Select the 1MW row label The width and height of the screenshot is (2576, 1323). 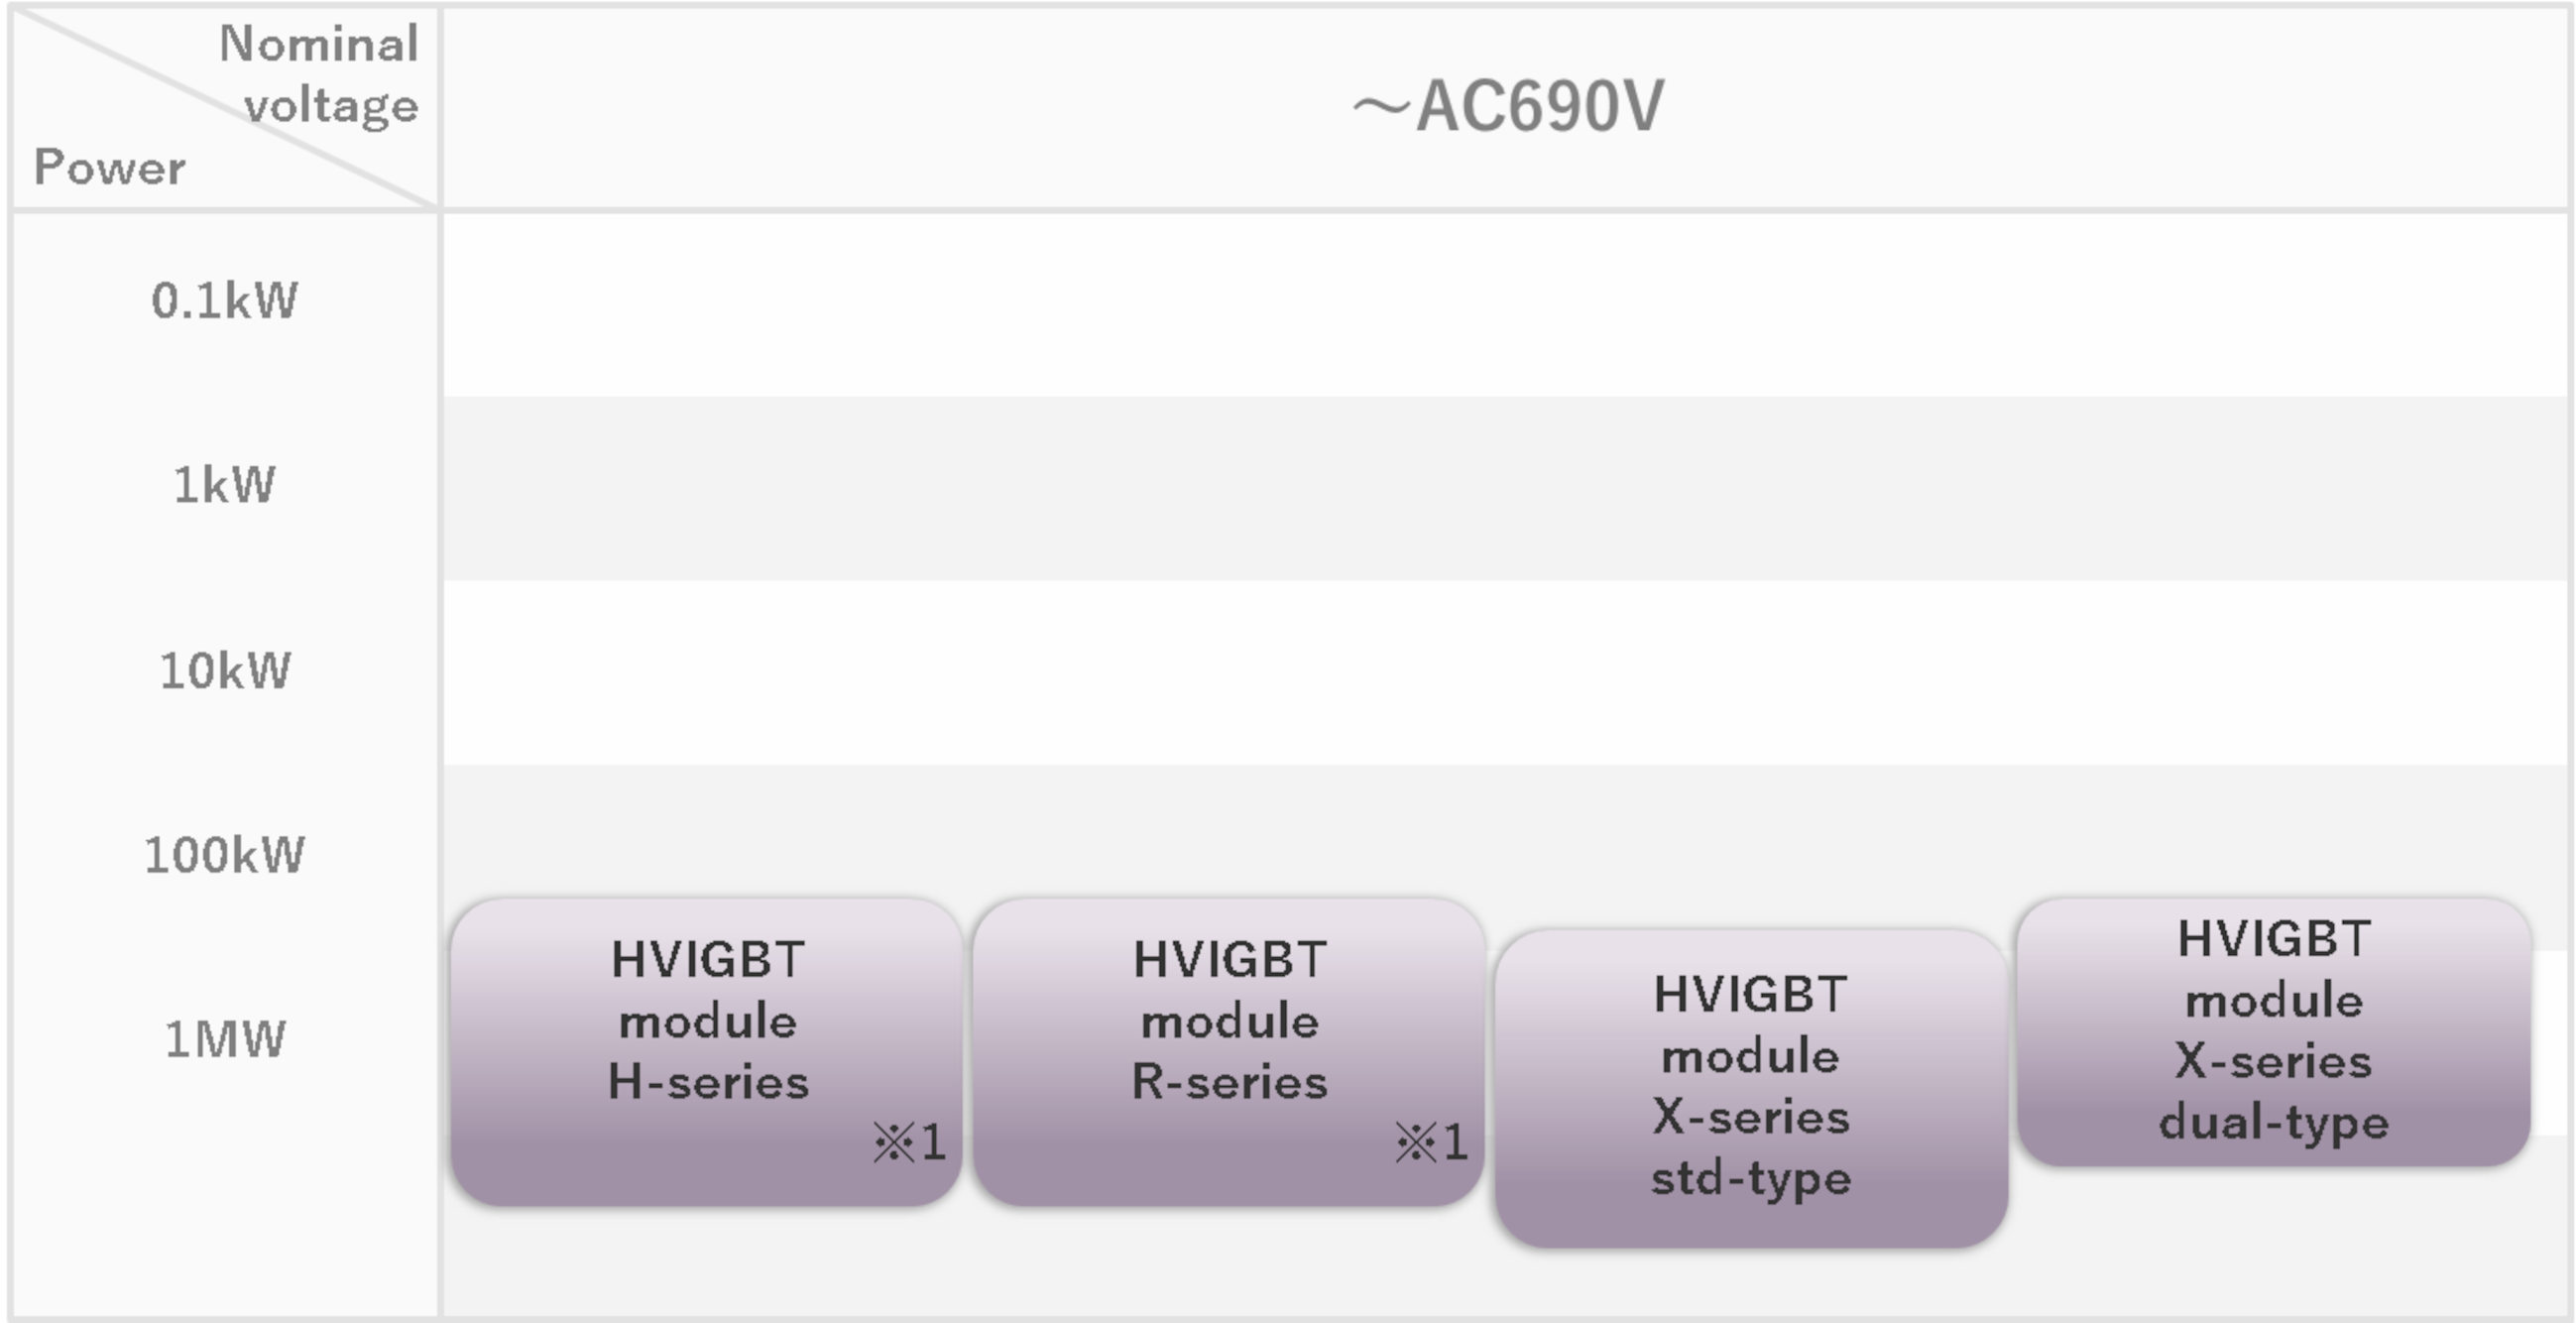pos(225,1039)
